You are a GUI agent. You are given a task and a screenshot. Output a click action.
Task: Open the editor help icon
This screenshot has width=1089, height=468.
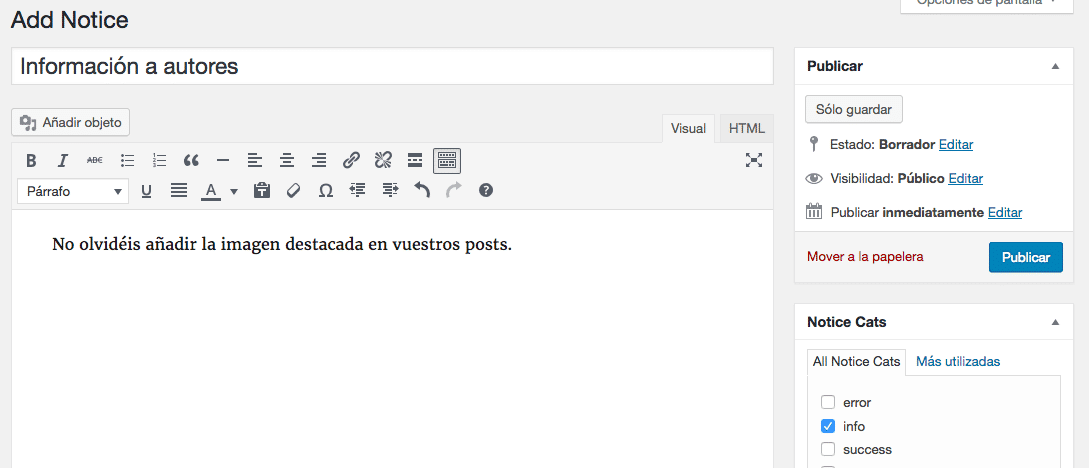click(x=486, y=190)
